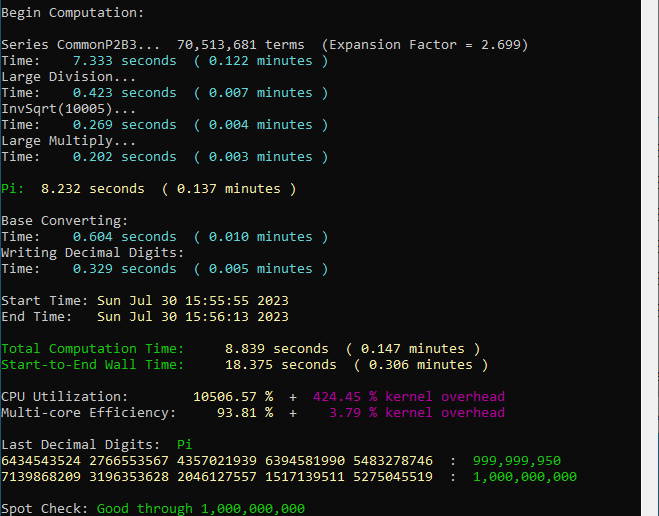This screenshot has height=516, width=659.
Task: Click the 'Base Converting:' line
Action: coord(64,221)
